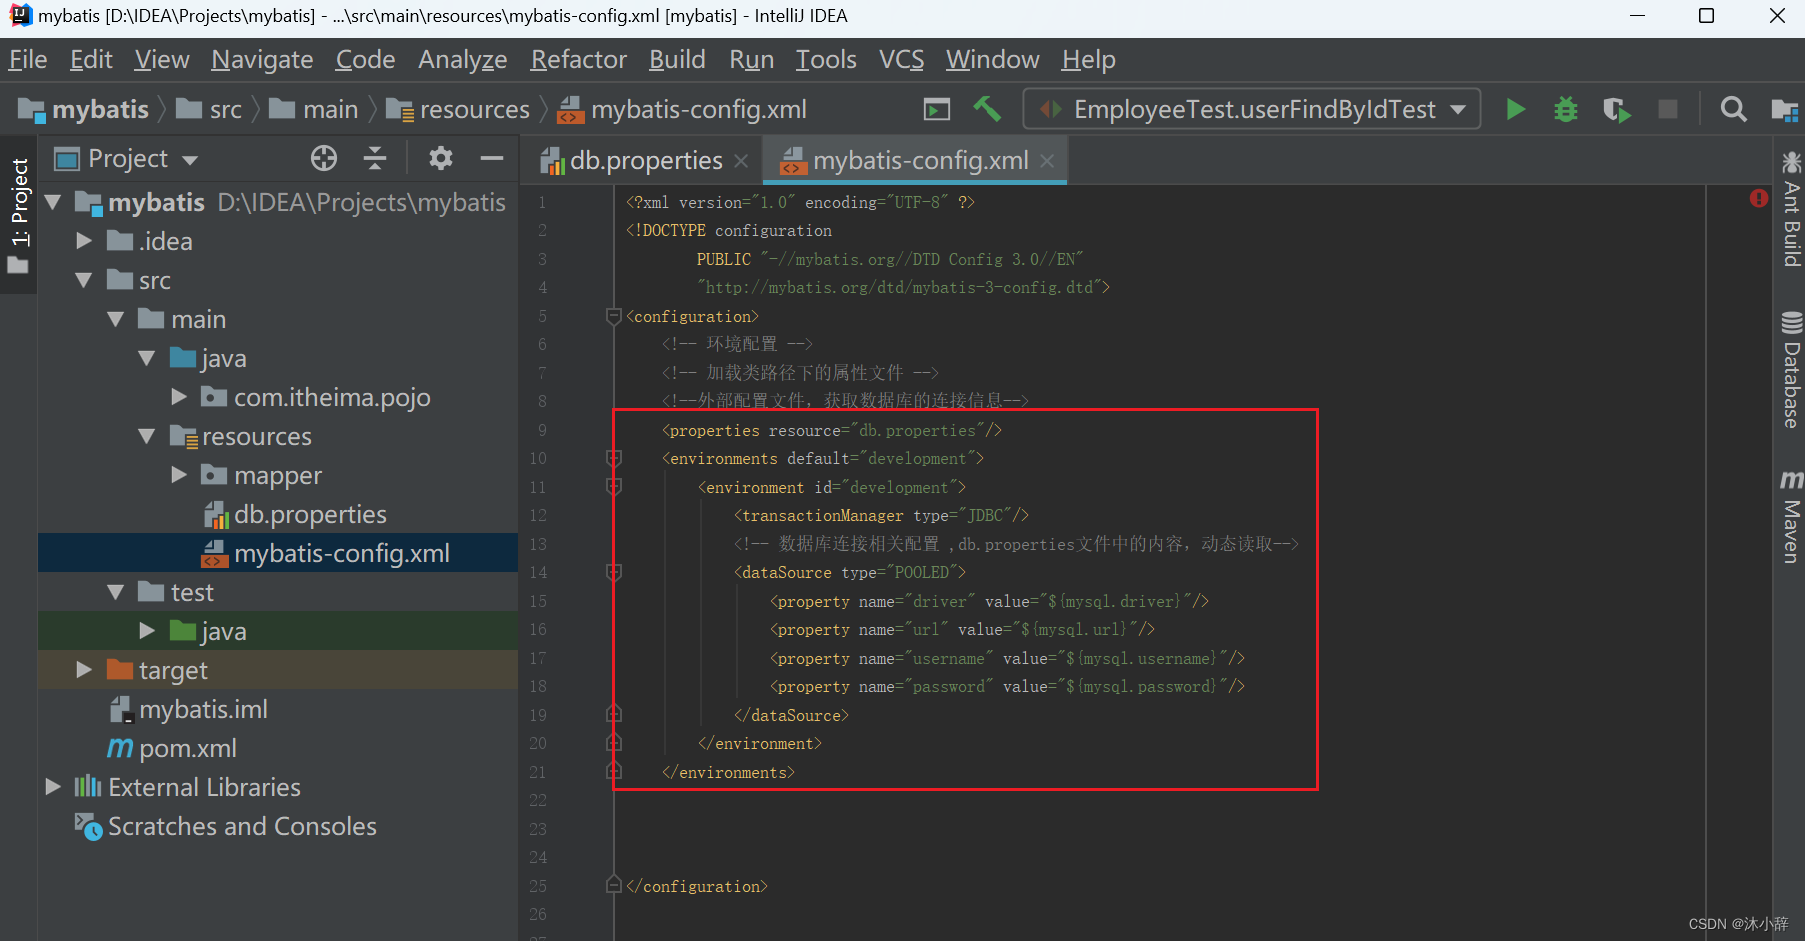Click the resources breadcrumb
1805x941 pixels.
point(458,109)
